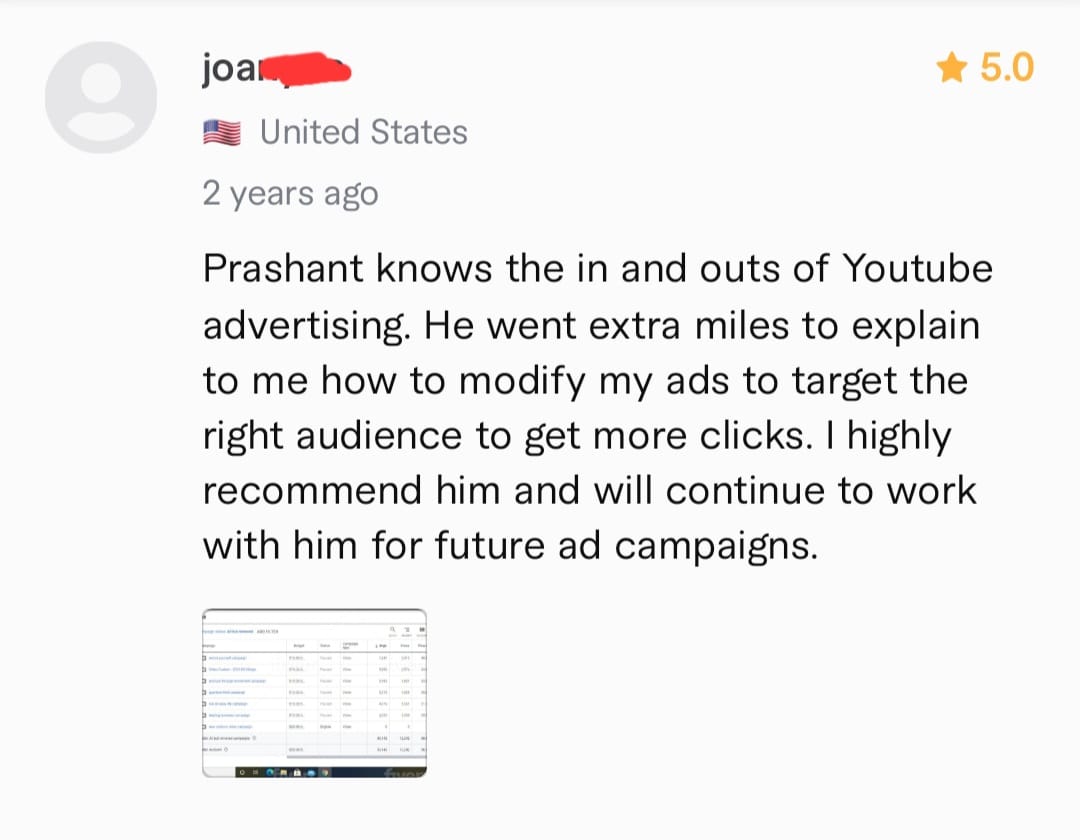The width and height of the screenshot is (1080, 840).
Task: Click the orange star rating icon
Action: 952,68
